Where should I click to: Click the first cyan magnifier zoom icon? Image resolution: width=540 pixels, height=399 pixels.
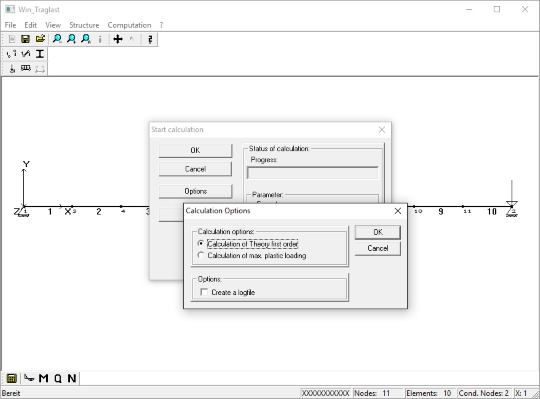pos(57,39)
